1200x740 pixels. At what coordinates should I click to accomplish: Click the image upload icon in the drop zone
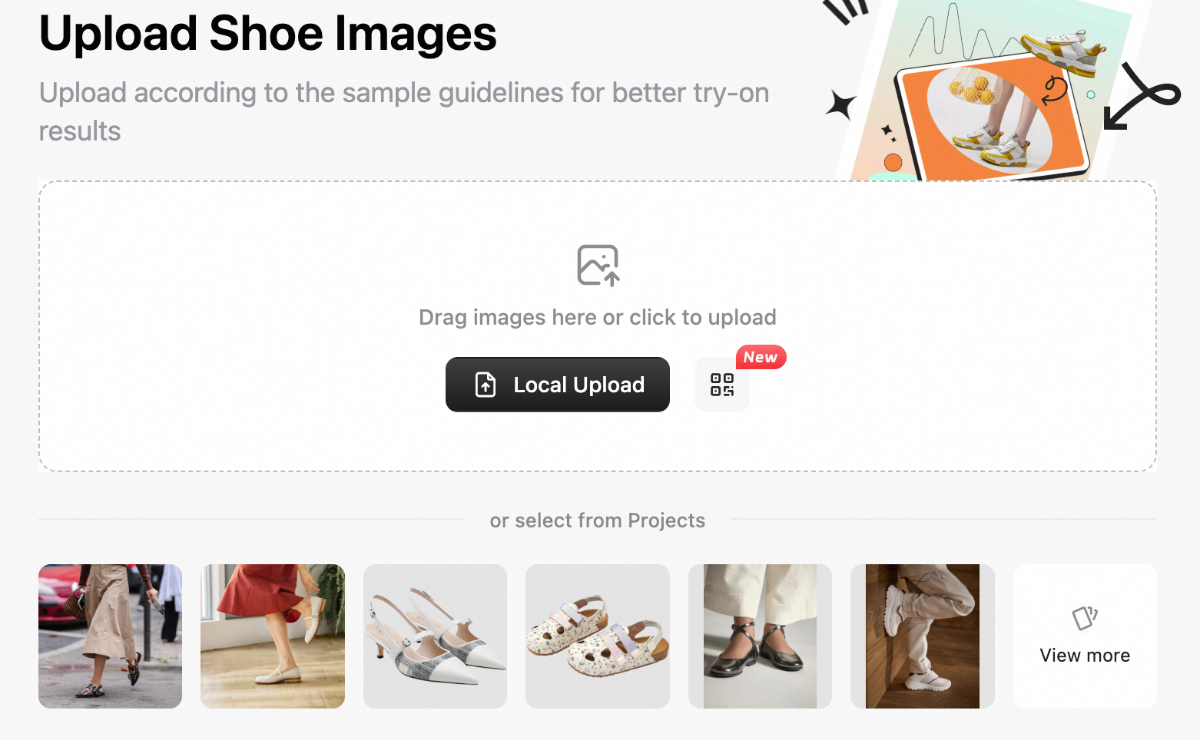pos(598,265)
